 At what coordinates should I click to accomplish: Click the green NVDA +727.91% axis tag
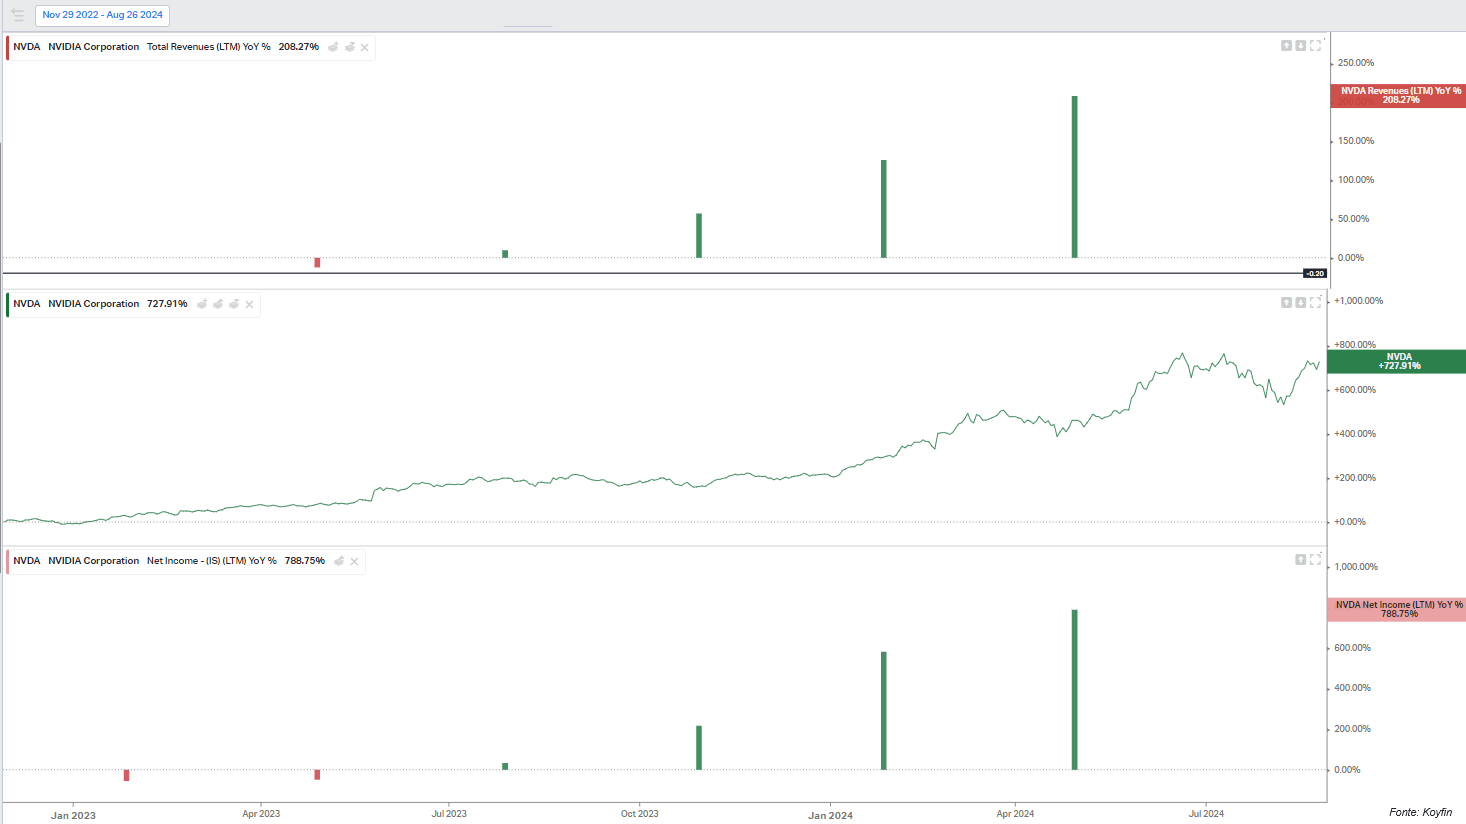click(1397, 362)
